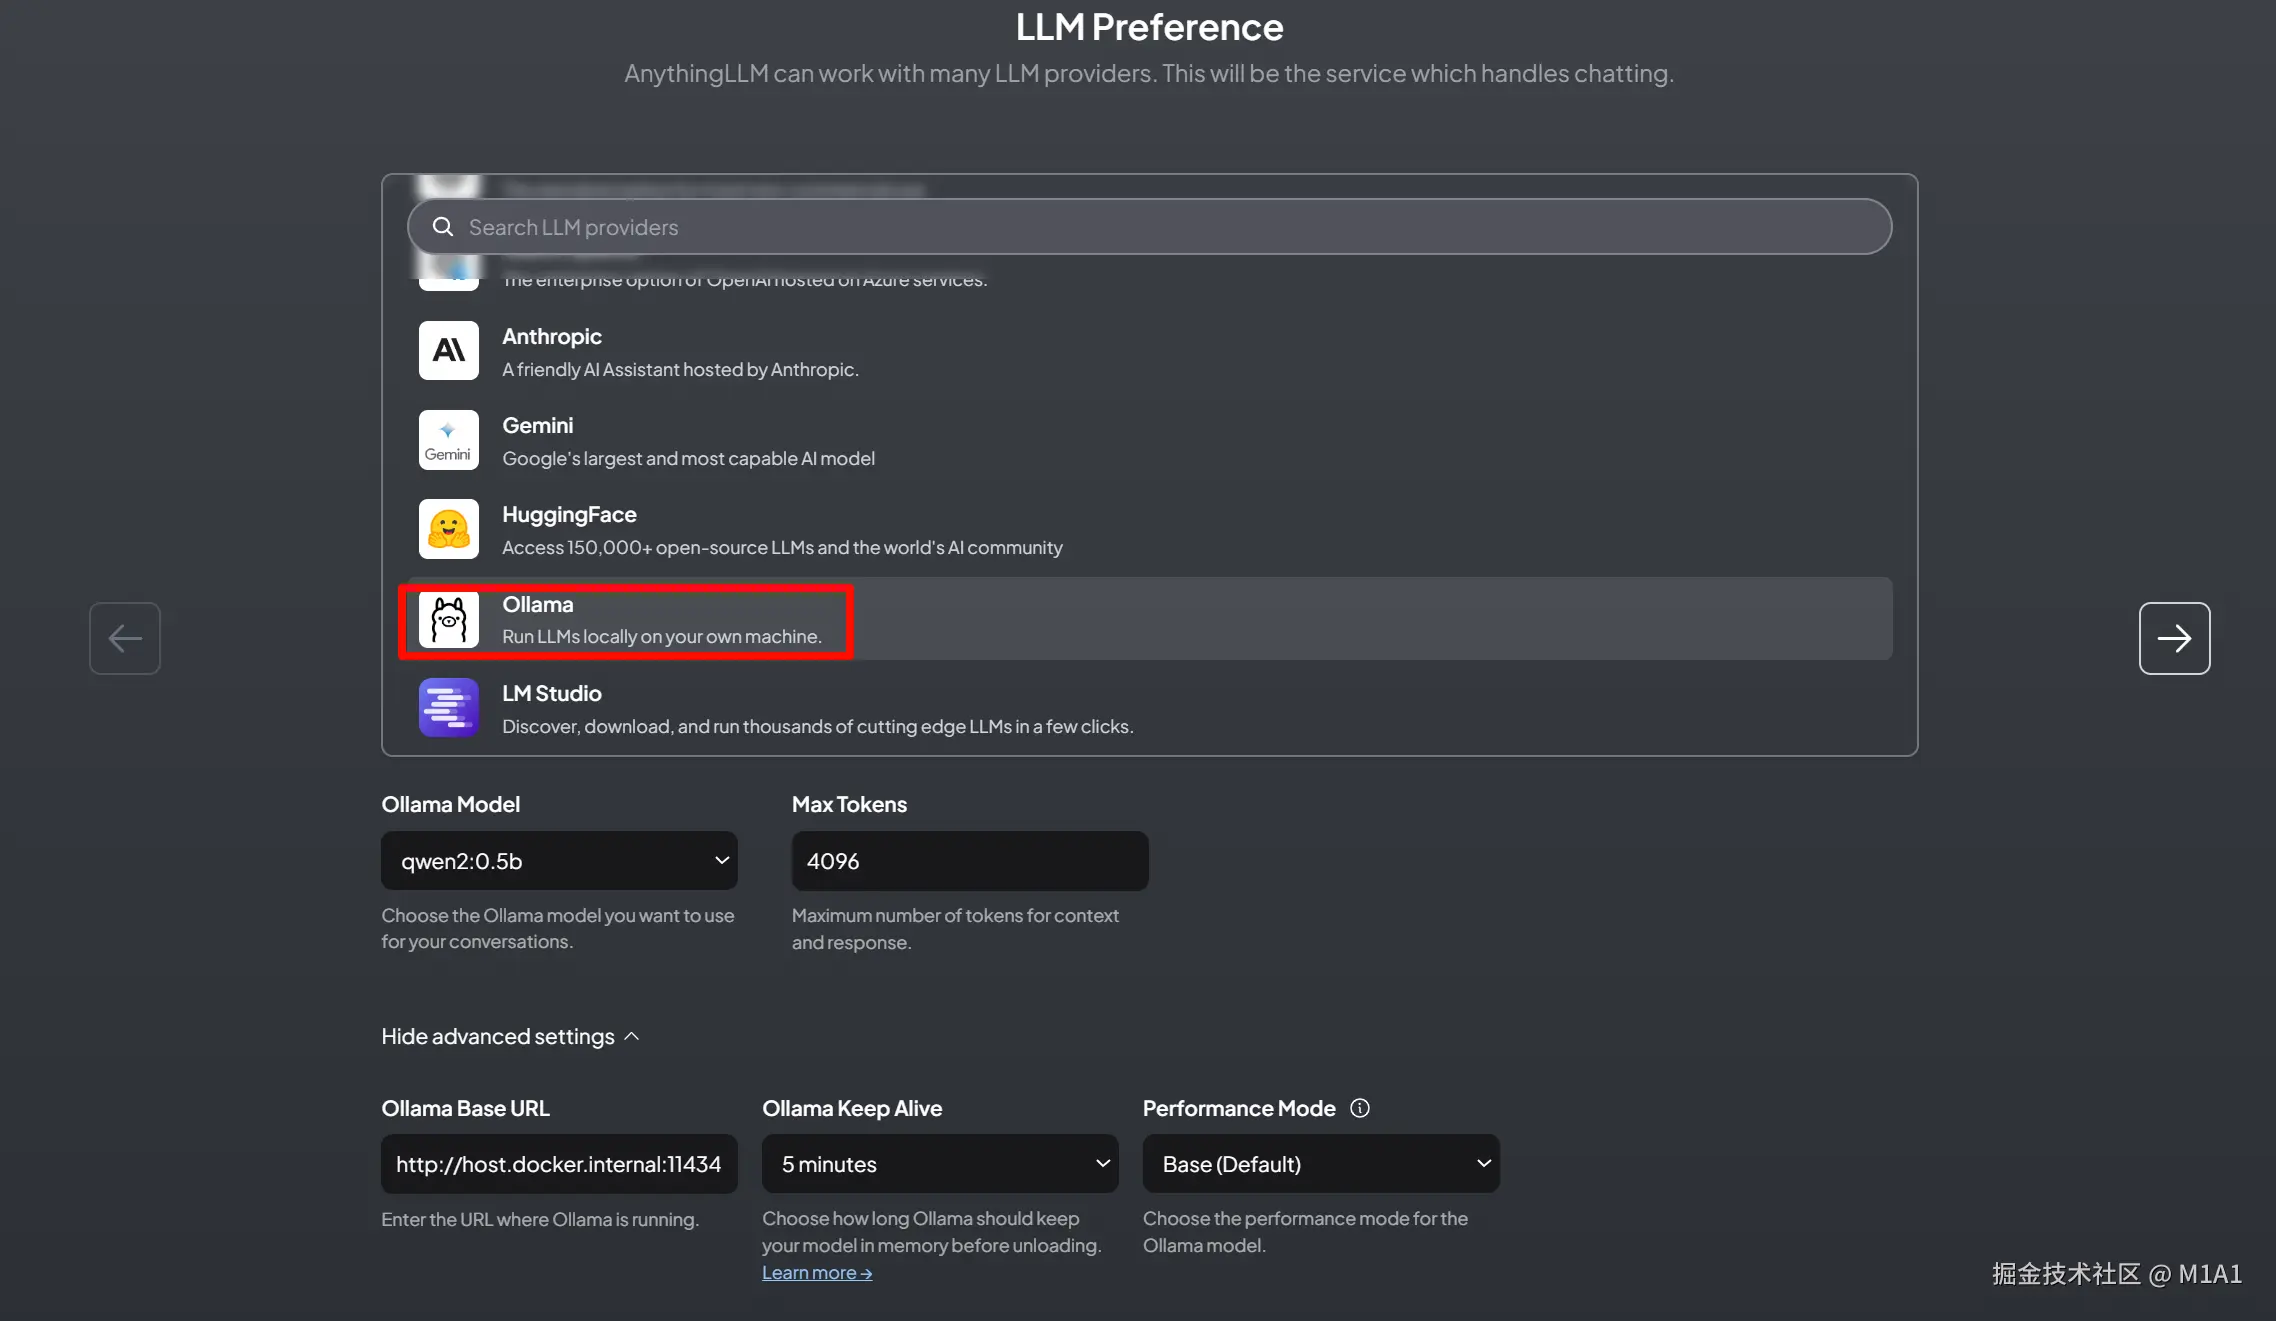Click the HuggingFace emoji icon

pyautogui.click(x=448, y=529)
